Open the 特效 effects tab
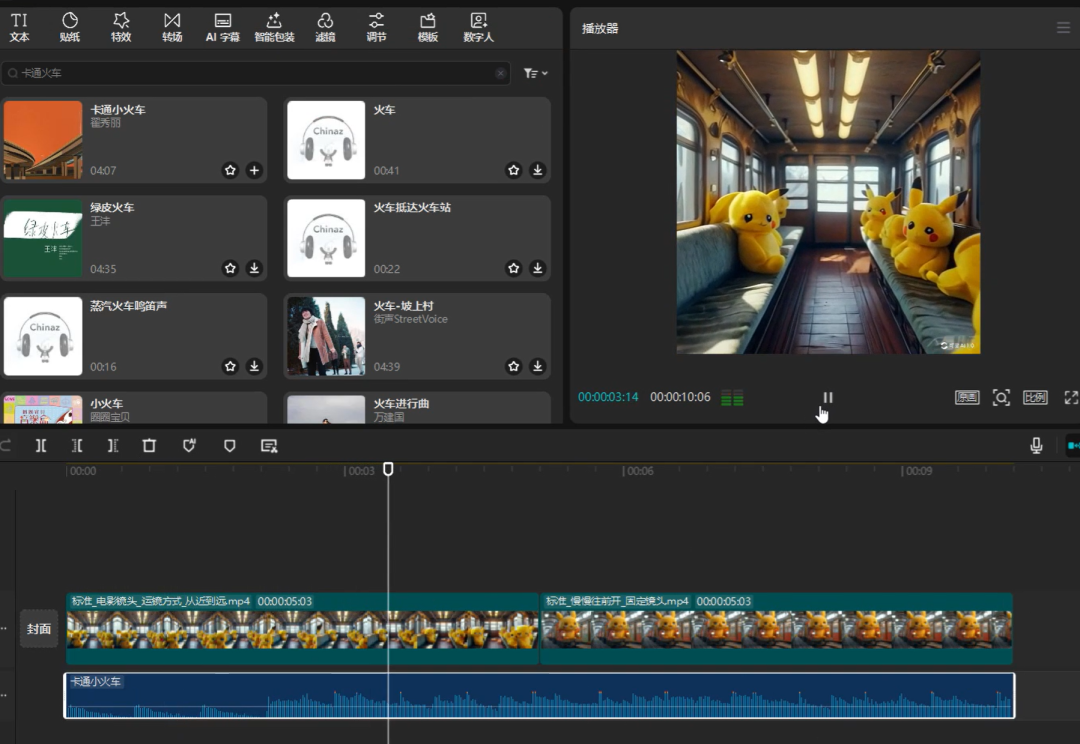This screenshot has height=744, width=1080. click(x=121, y=28)
